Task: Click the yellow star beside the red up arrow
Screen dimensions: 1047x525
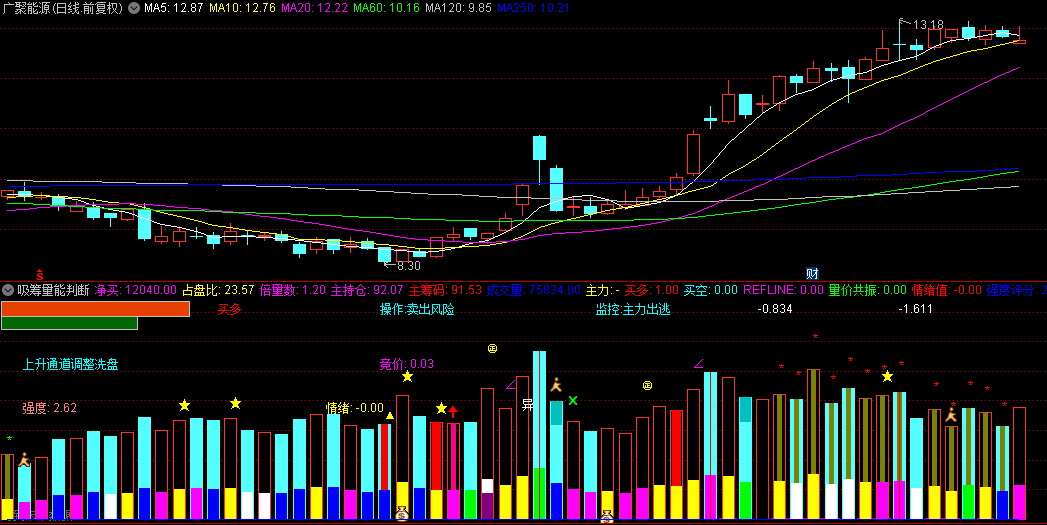Action: (x=441, y=408)
